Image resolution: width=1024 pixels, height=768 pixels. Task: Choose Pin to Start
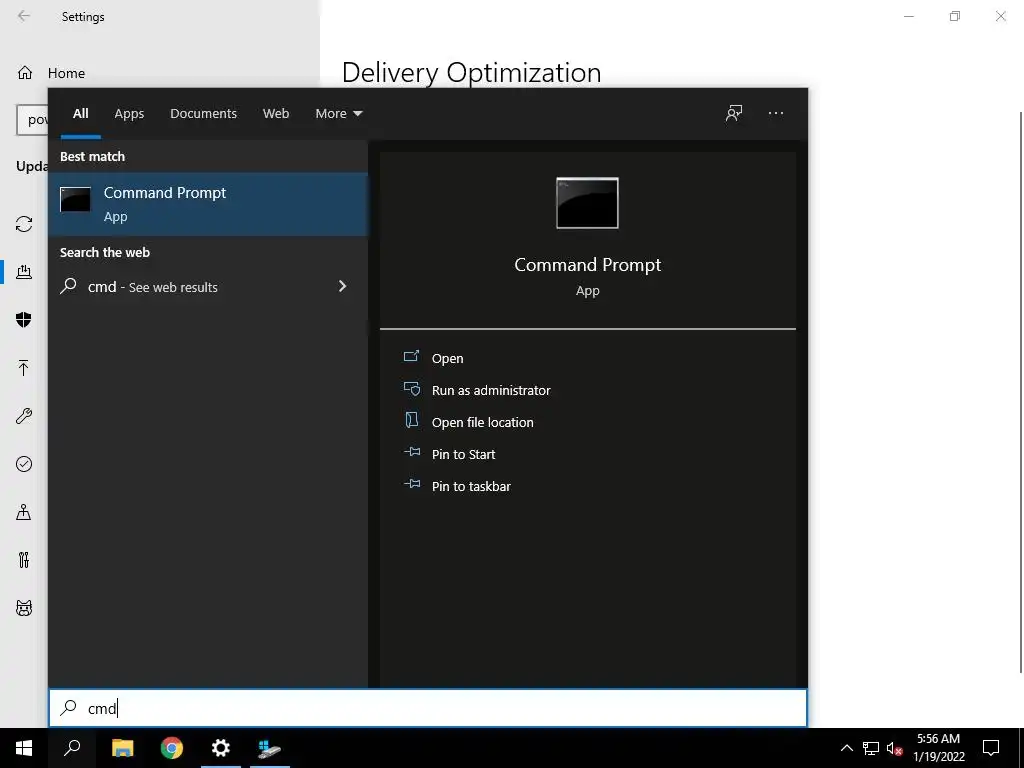click(x=463, y=454)
